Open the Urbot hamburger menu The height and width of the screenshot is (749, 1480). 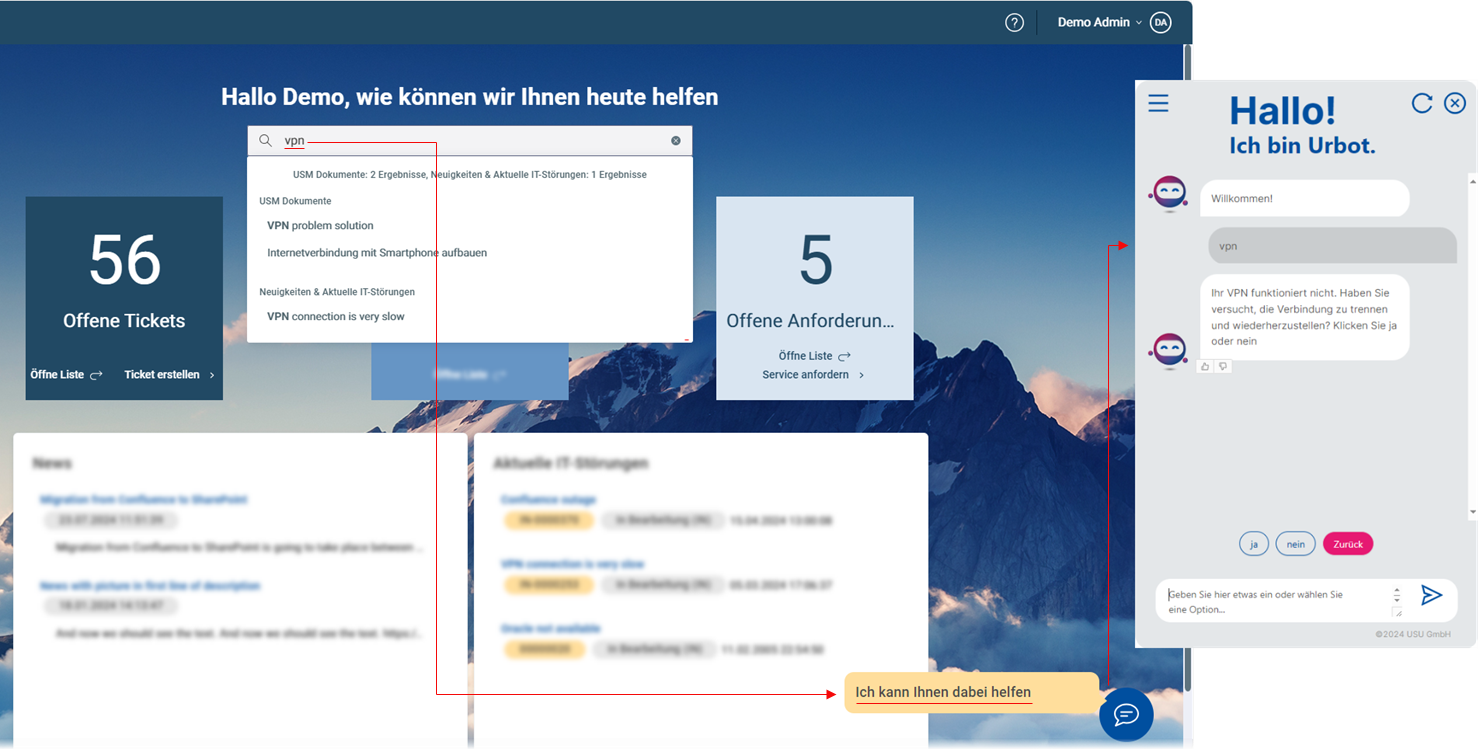tap(1158, 103)
